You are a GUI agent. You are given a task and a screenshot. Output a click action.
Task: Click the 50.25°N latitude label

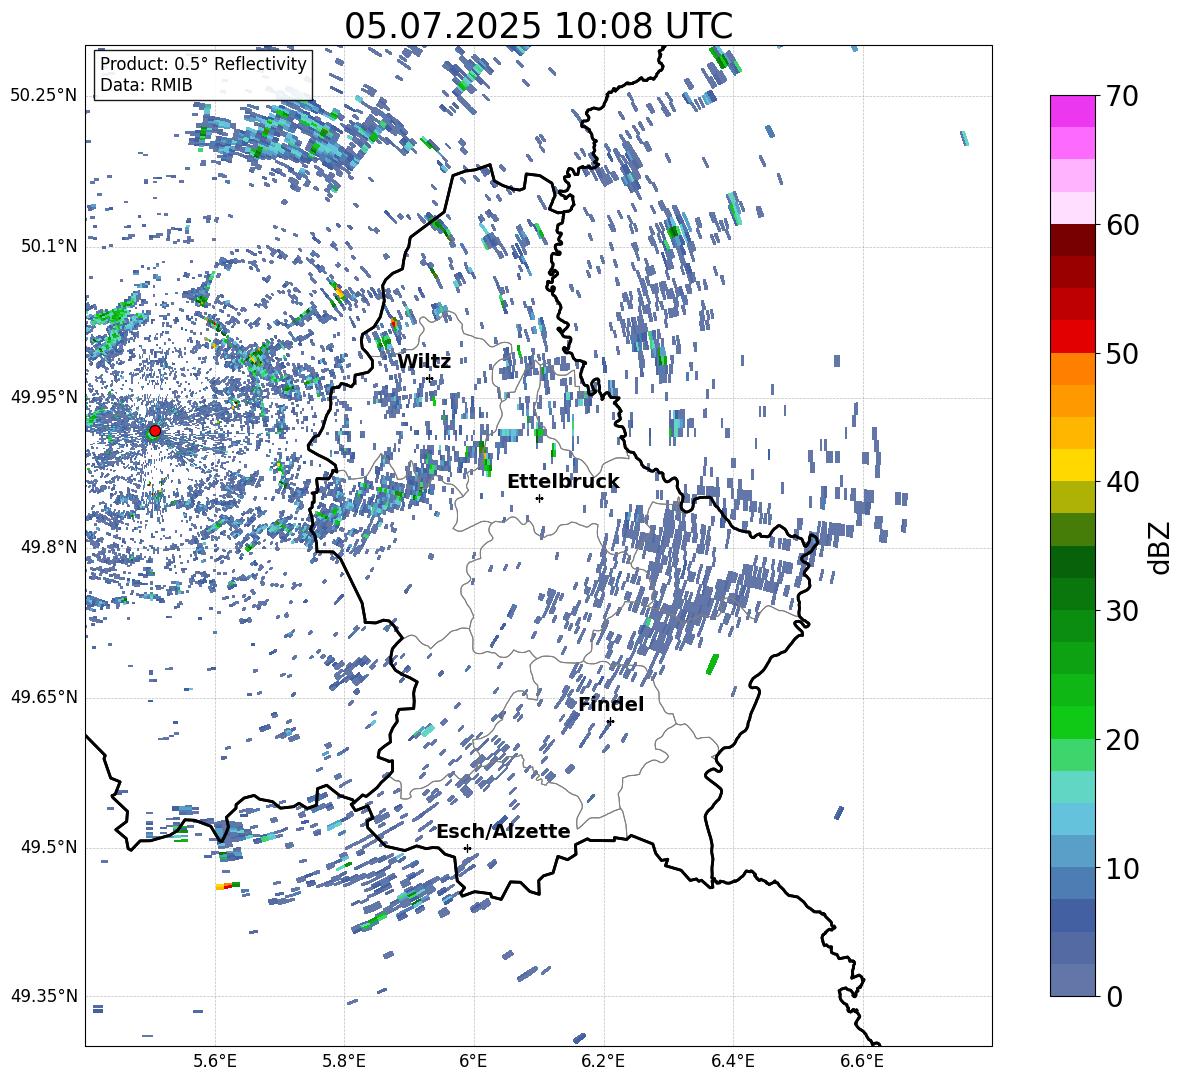pos(44,96)
